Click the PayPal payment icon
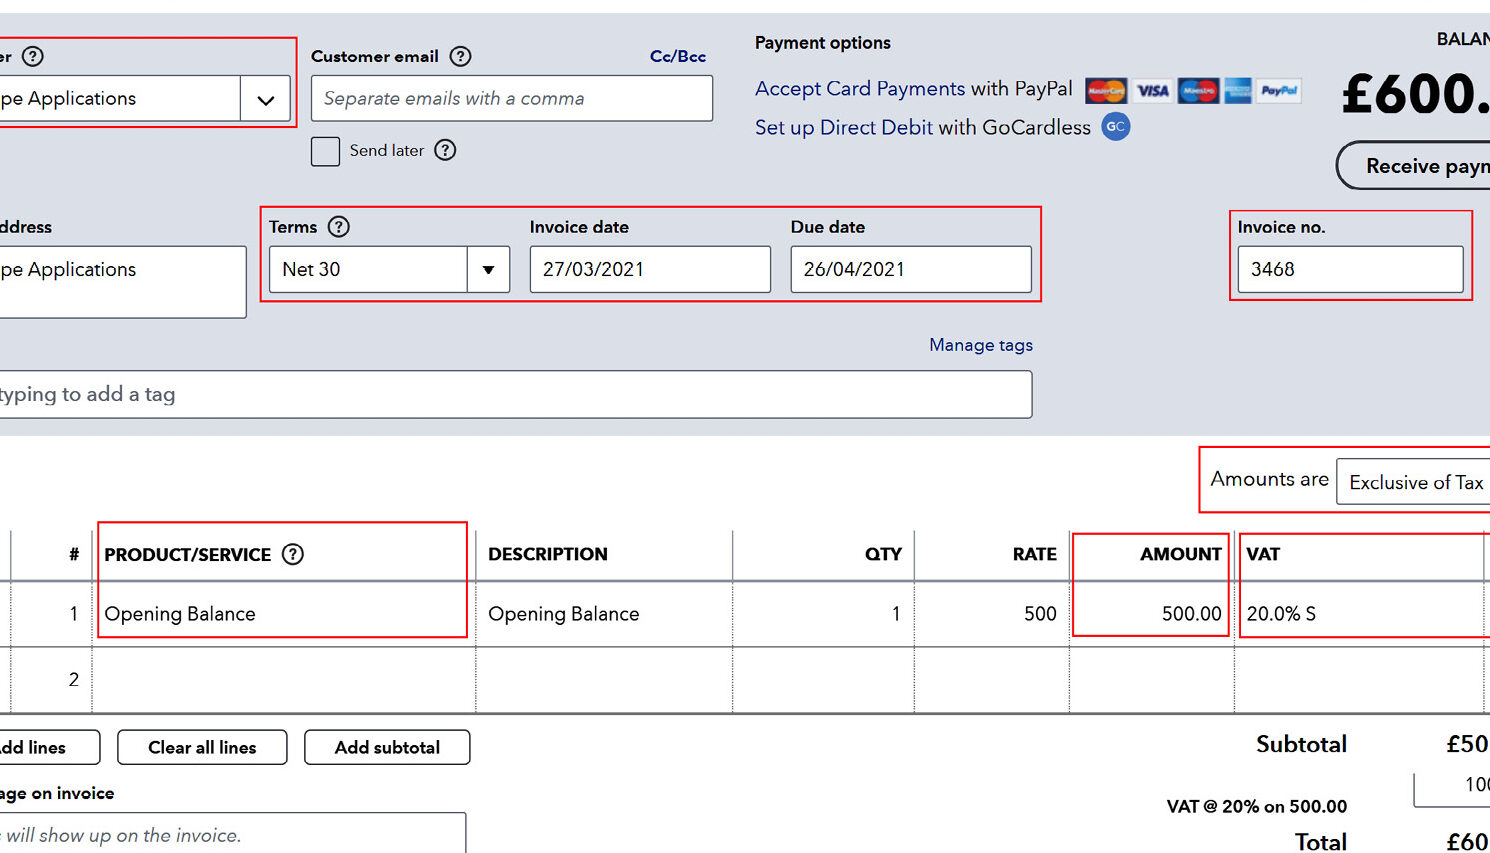1490x853 pixels. coord(1278,90)
